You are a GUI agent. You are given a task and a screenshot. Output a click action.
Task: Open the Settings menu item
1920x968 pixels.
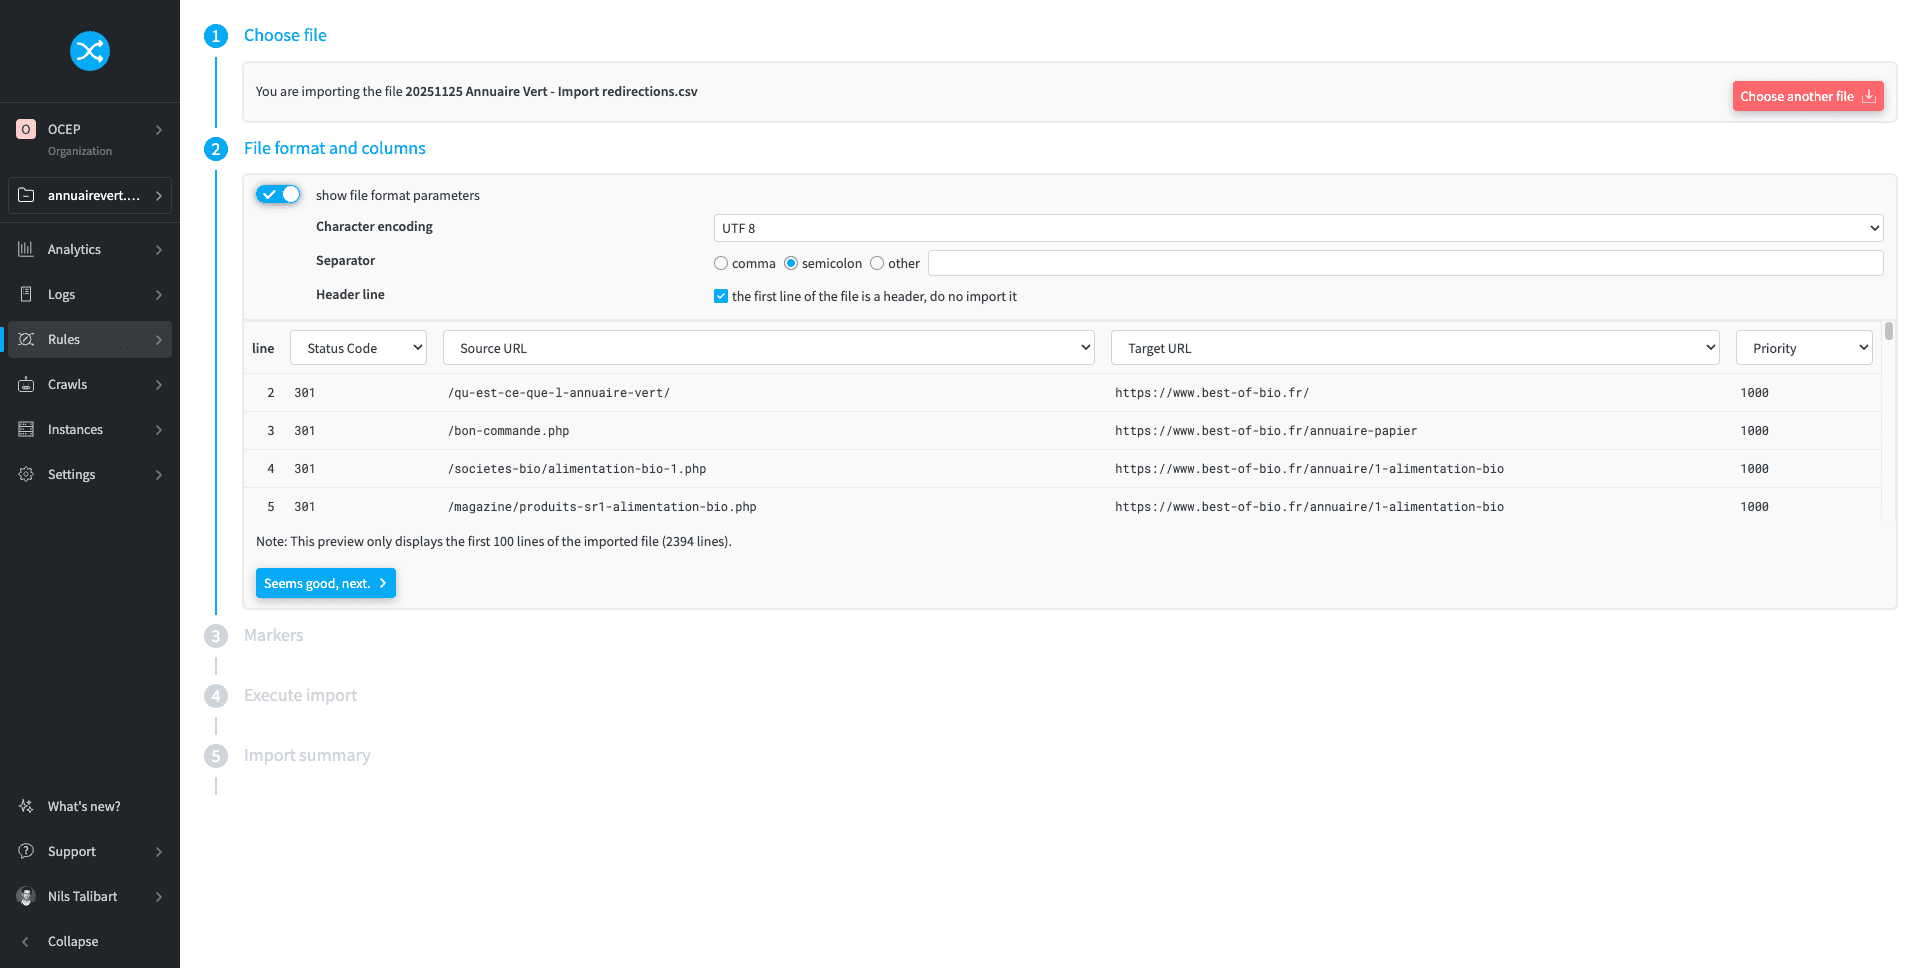tap(90, 474)
